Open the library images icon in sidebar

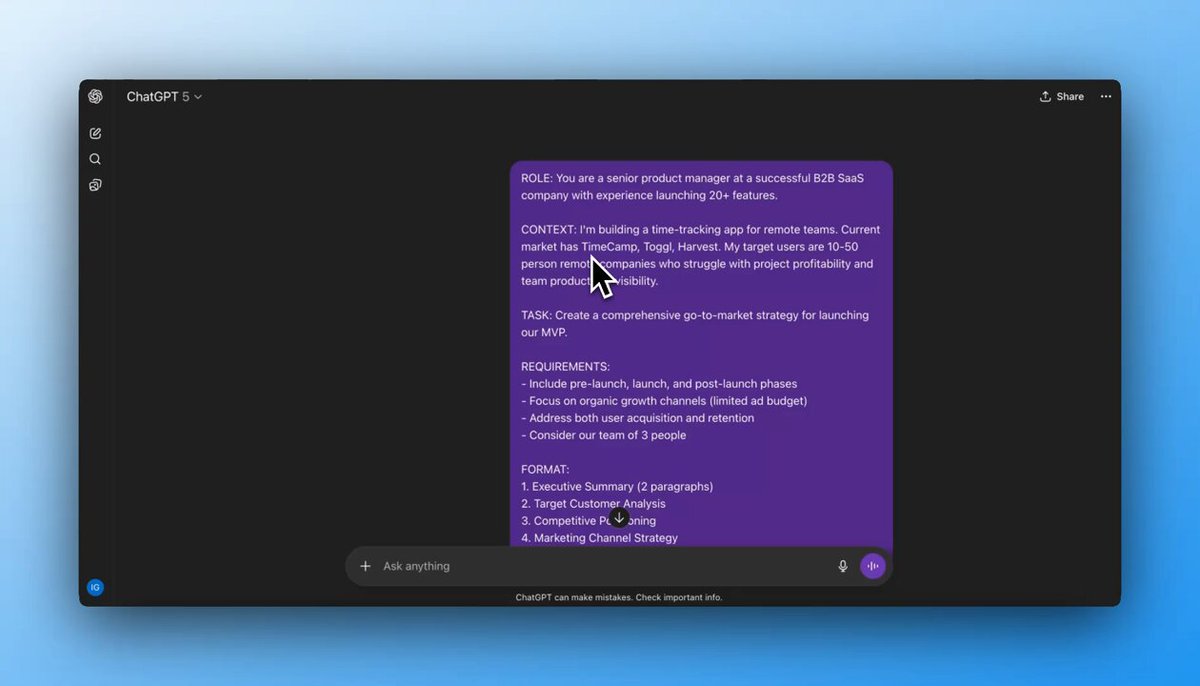tap(95, 185)
